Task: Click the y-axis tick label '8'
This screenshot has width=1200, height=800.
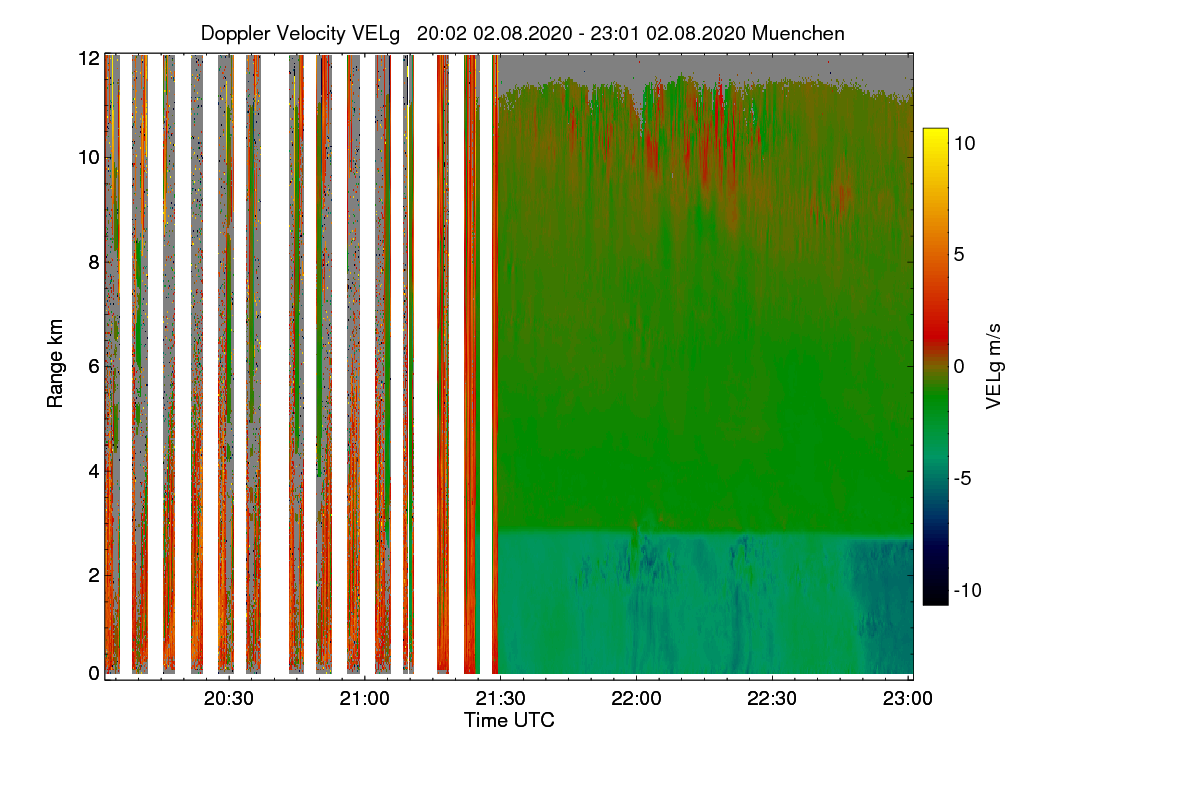Action: 94,262
